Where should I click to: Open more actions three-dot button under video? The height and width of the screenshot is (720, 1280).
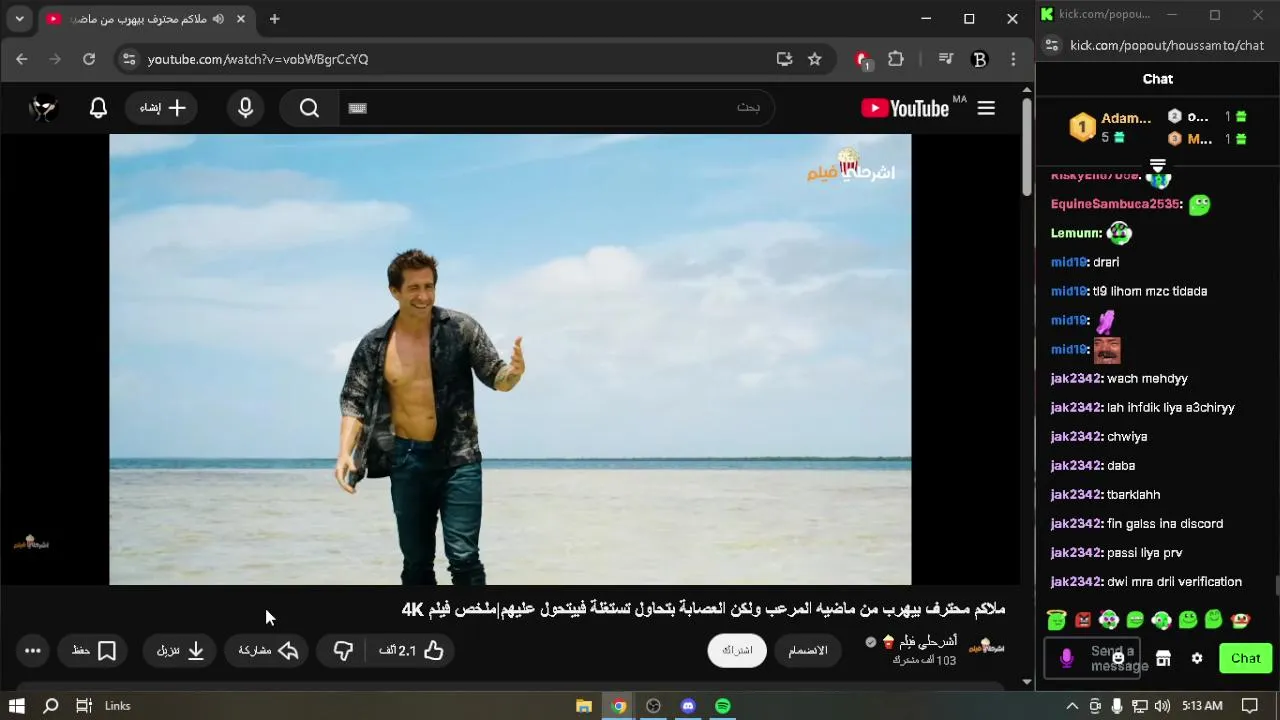coord(33,651)
